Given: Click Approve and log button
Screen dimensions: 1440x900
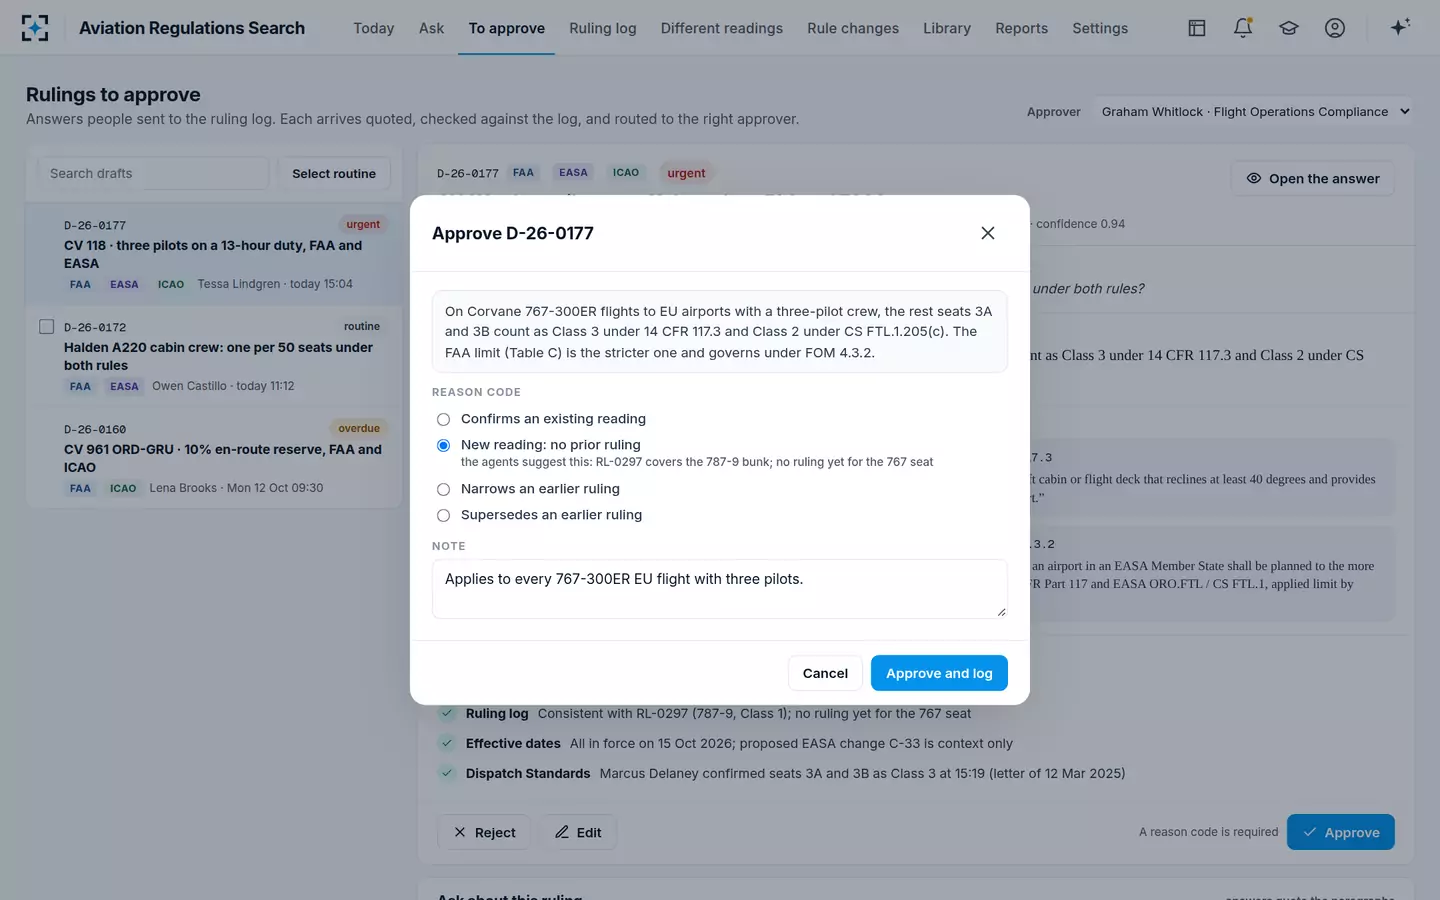Looking at the screenshot, I should (x=939, y=673).
